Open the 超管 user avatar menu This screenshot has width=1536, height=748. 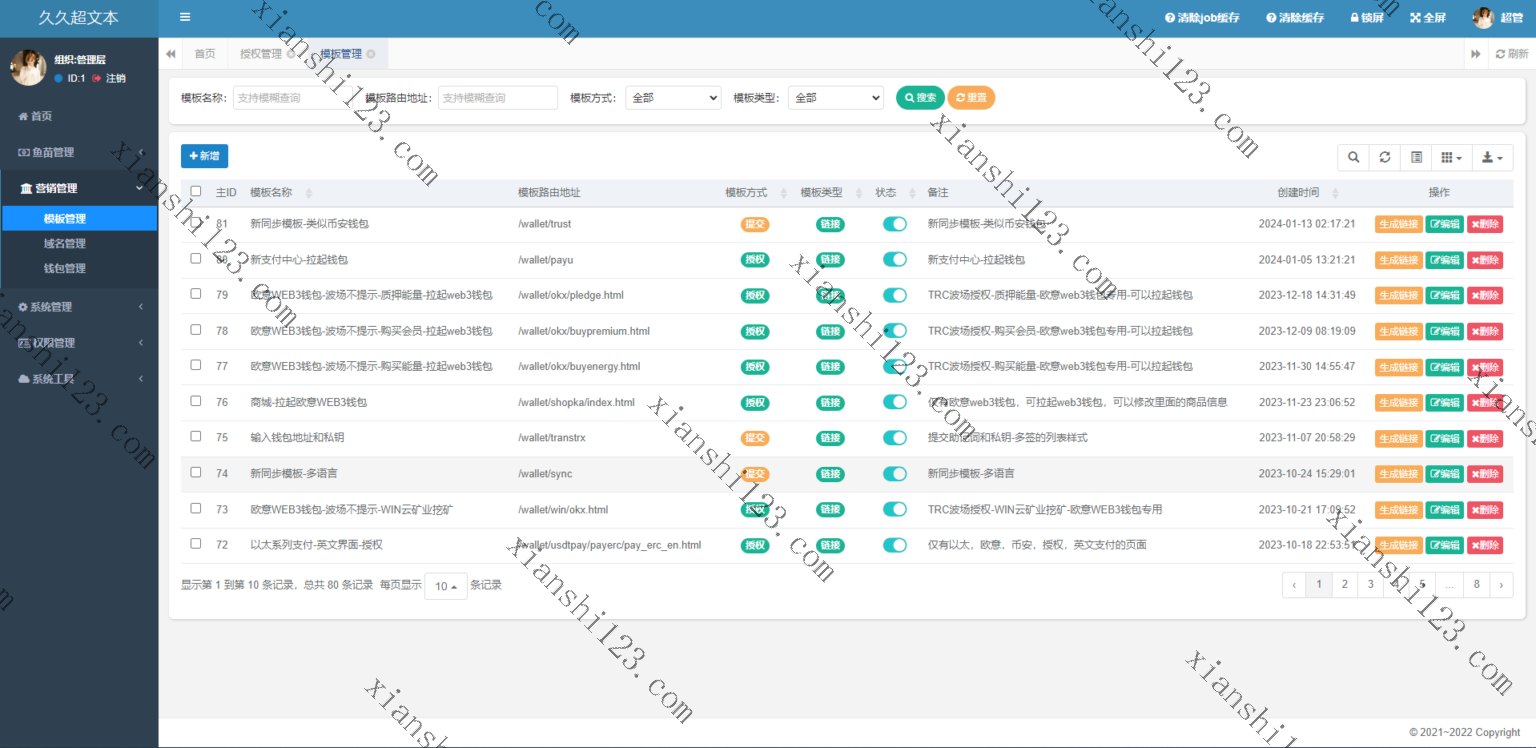pos(1497,18)
